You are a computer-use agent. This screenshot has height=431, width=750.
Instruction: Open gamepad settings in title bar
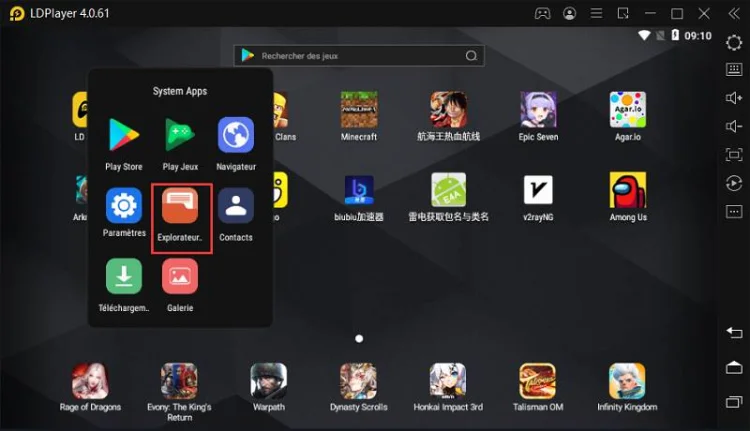tap(542, 13)
